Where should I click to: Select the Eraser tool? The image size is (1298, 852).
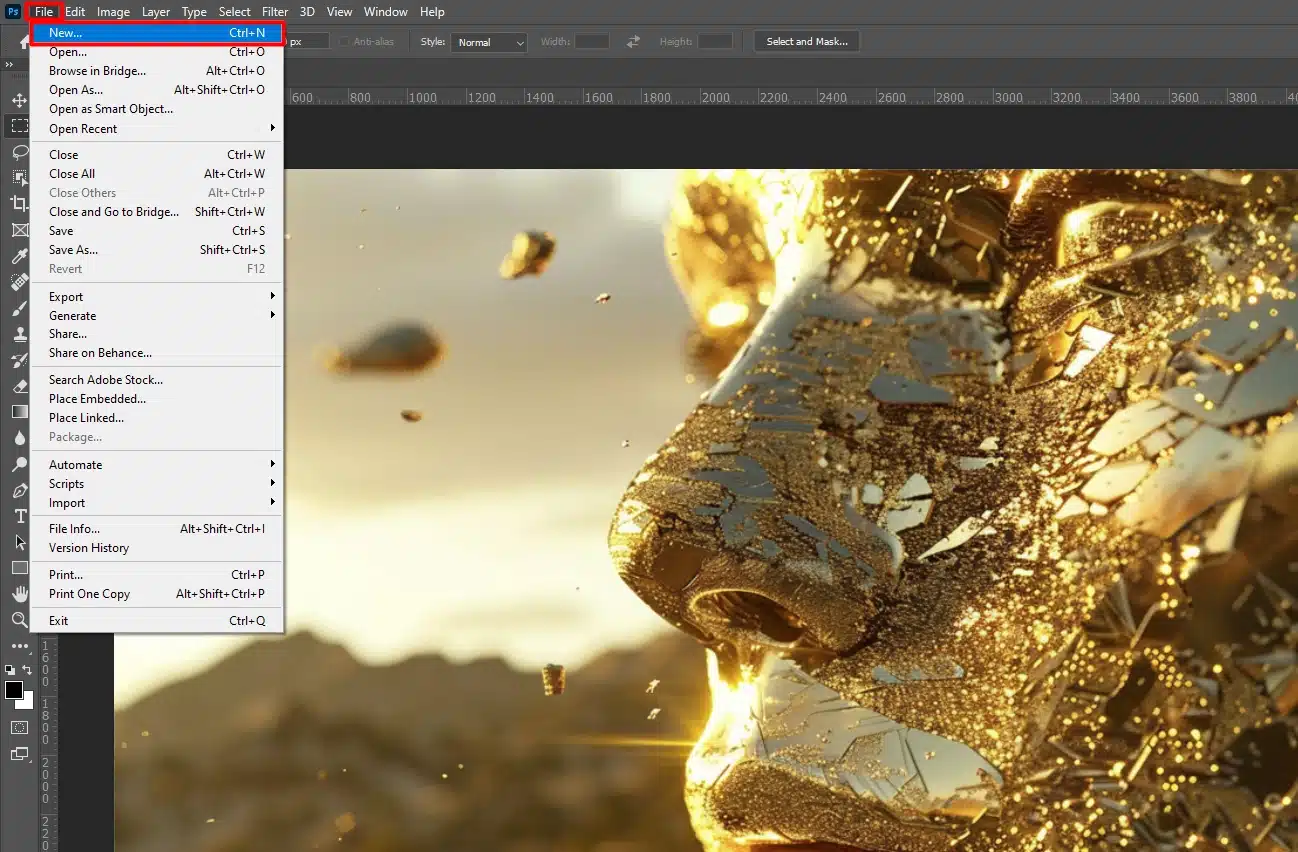click(19, 386)
